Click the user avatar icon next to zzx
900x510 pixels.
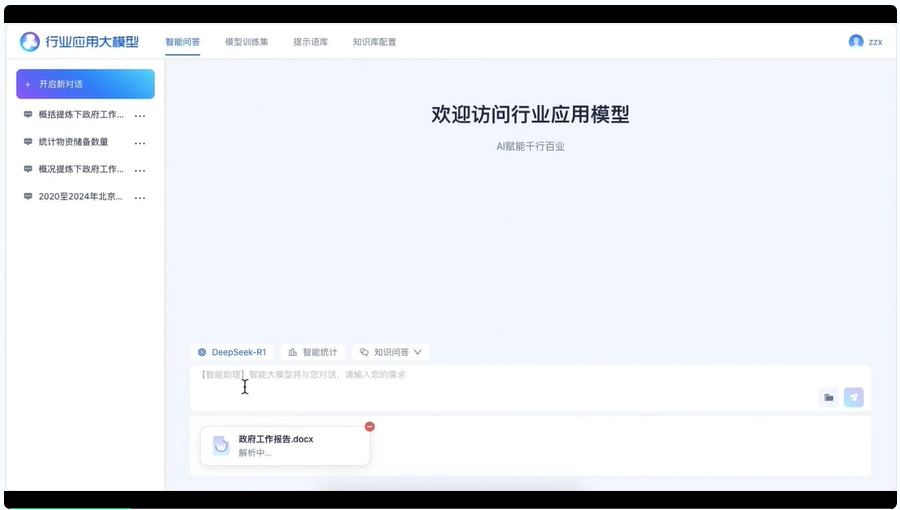click(855, 42)
